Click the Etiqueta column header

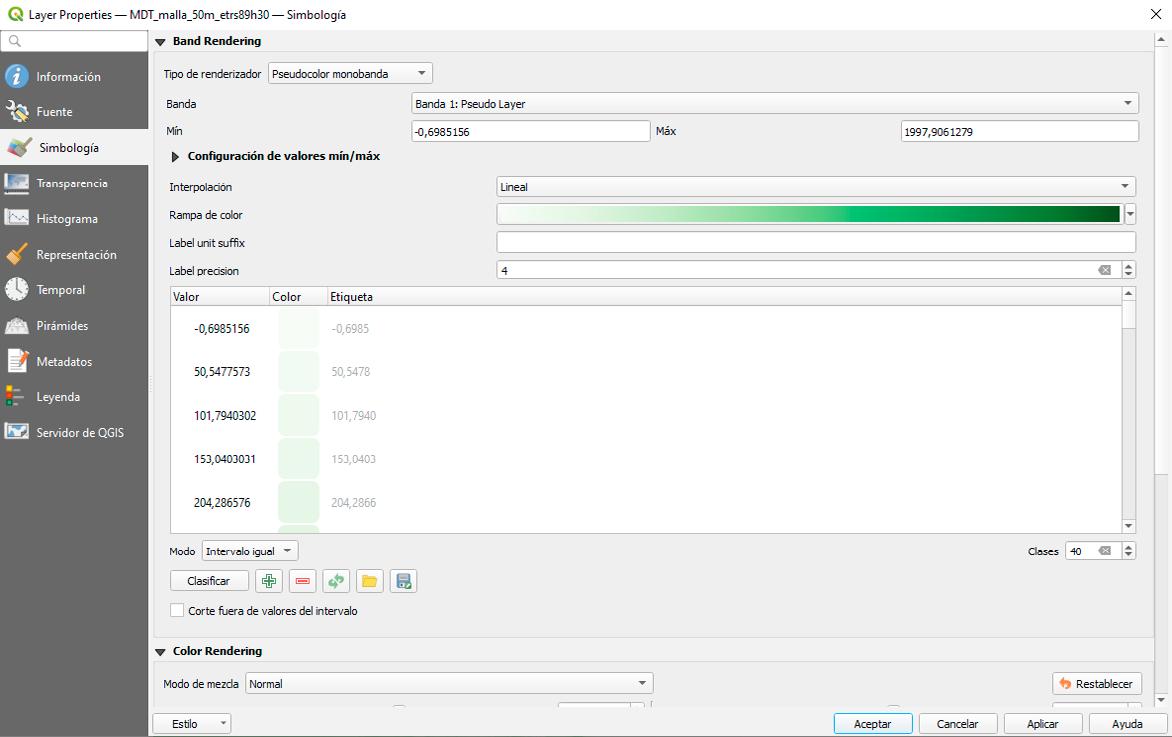pos(725,297)
